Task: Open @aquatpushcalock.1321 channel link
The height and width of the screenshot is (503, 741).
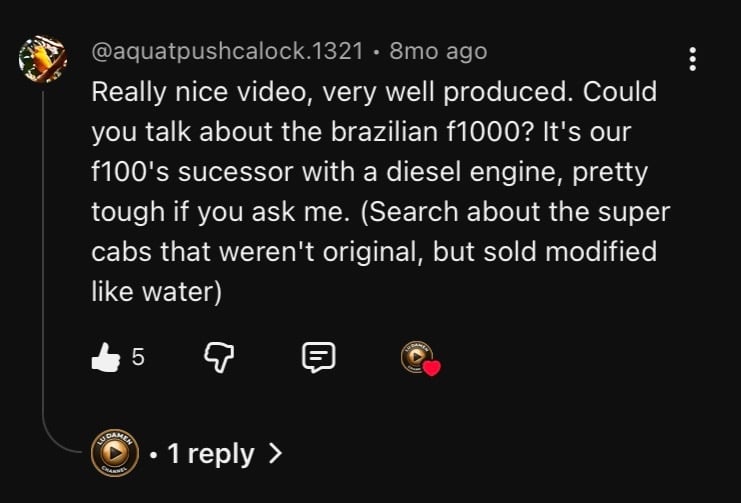Action: point(227,50)
